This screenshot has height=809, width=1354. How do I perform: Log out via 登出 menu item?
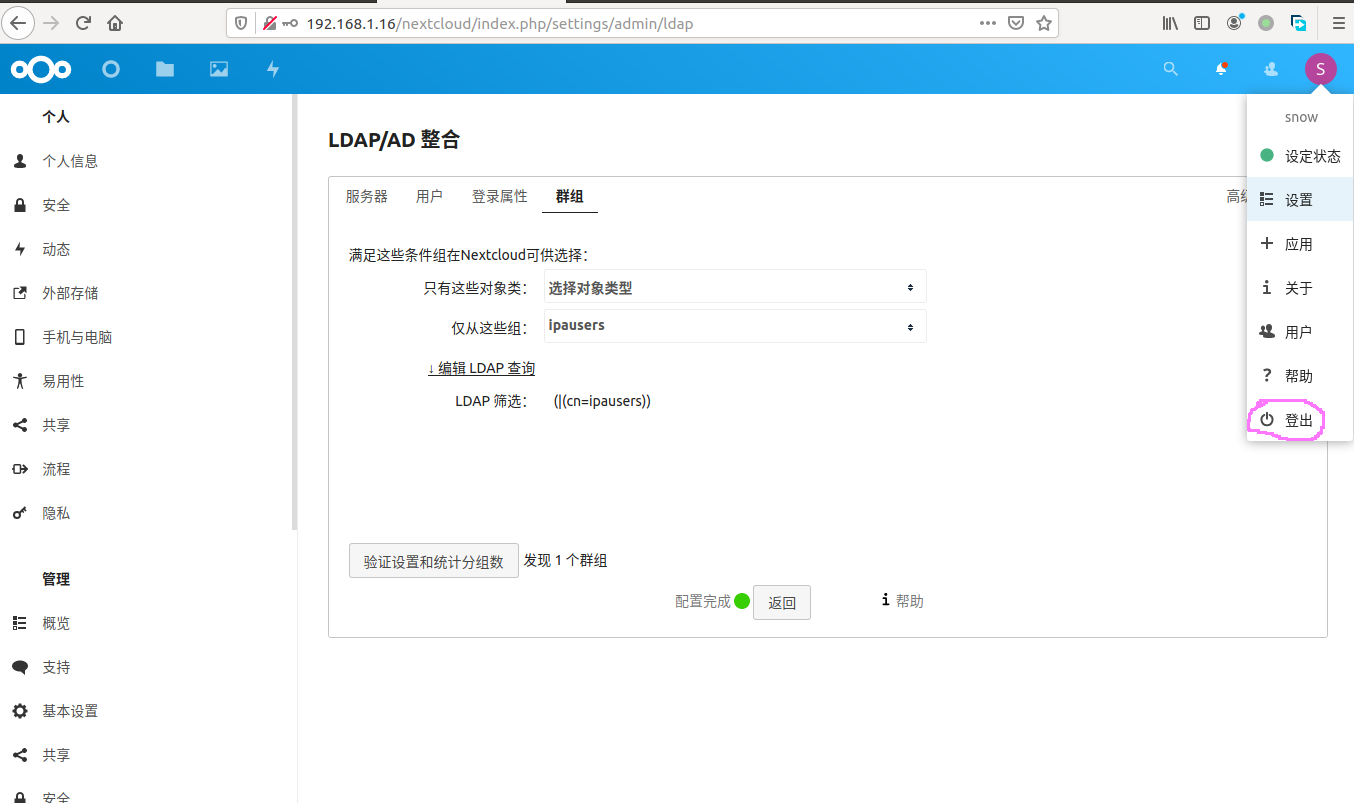pyautogui.click(x=1300, y=421)
